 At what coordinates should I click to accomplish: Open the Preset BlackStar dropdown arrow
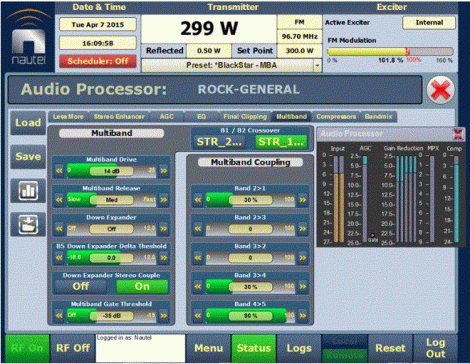pyautogui.click(x=317, y=65)
